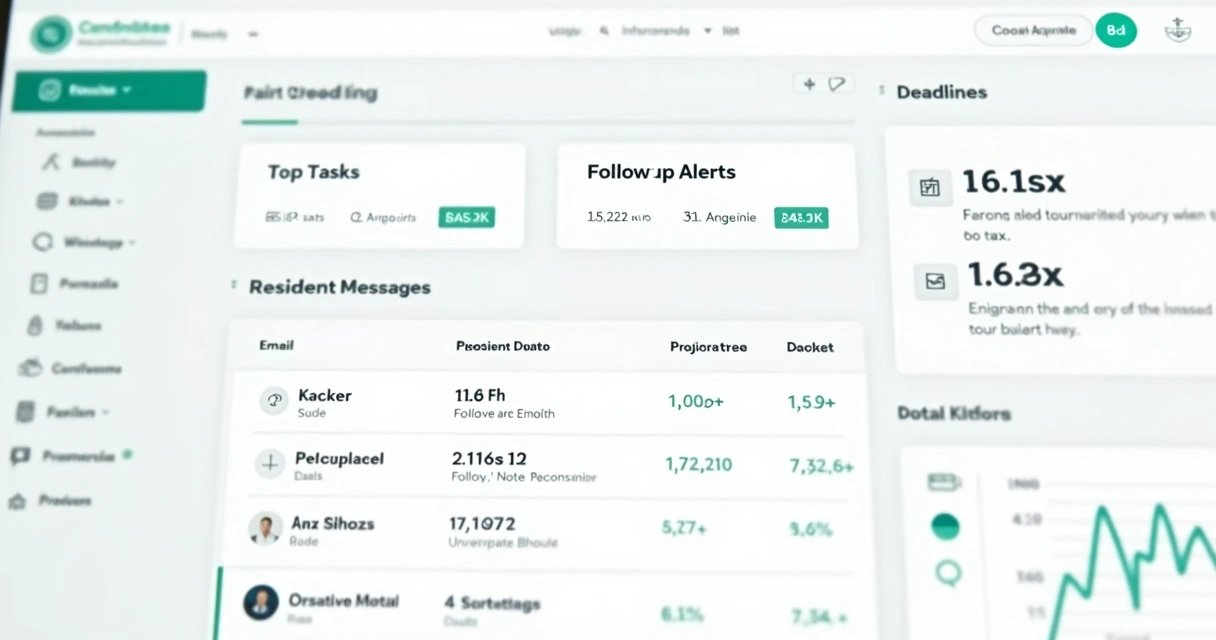Click the Contfueome sidebar icon
Viewport: 1216px width, 640px height.
coord(30,368)
